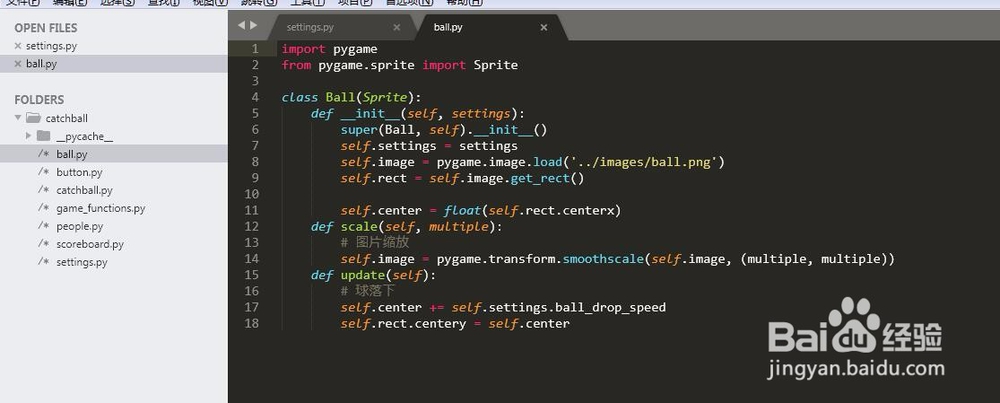Select the __pycache__ folder icon
This screenshot has width=1000, height=403.
pos(43,136)
